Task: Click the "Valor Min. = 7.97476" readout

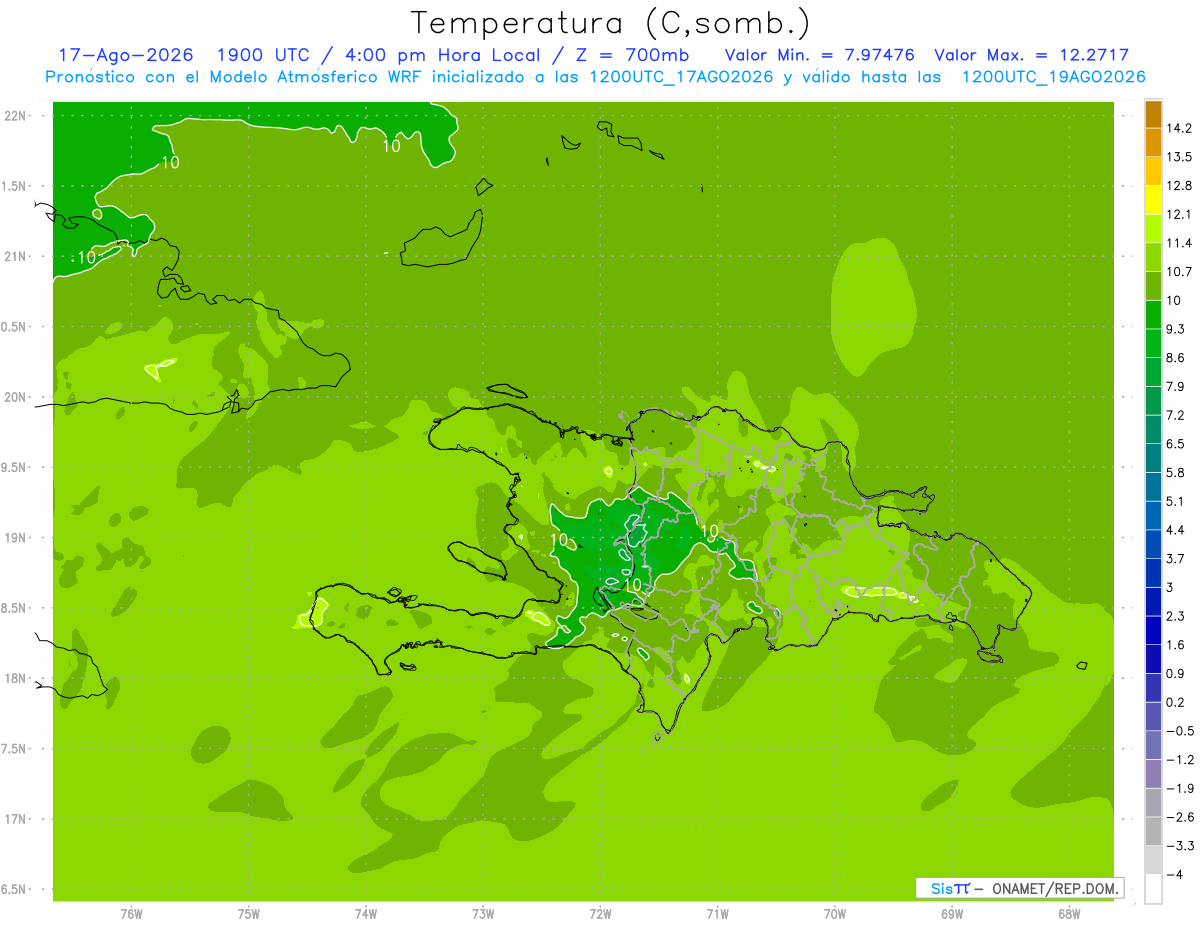Action: tap(819, 55)
